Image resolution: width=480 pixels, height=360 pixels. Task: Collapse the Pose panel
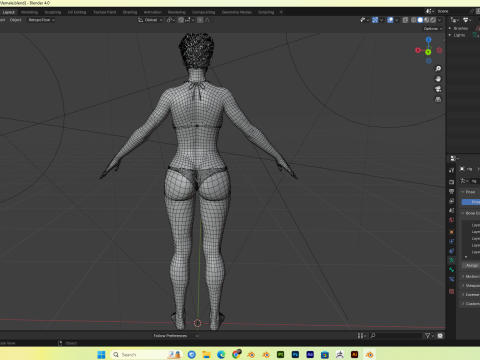[x=463, y=192]
